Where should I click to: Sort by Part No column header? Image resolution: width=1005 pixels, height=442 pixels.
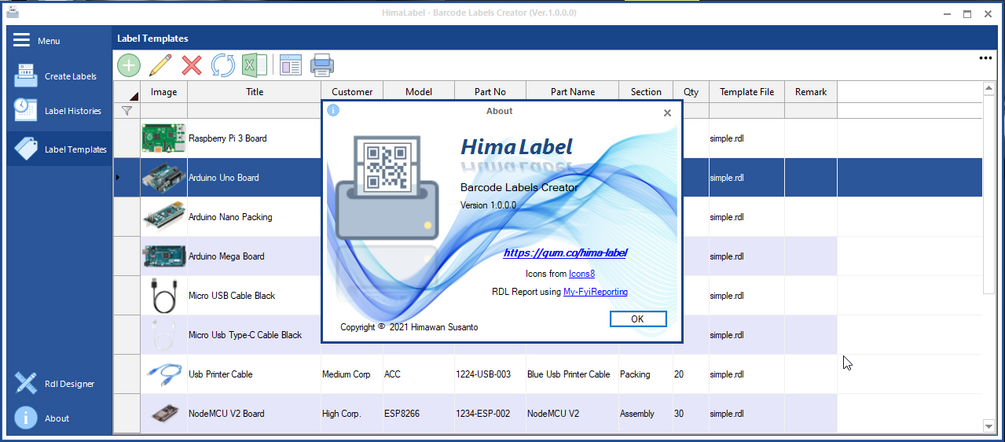(490, 92)
